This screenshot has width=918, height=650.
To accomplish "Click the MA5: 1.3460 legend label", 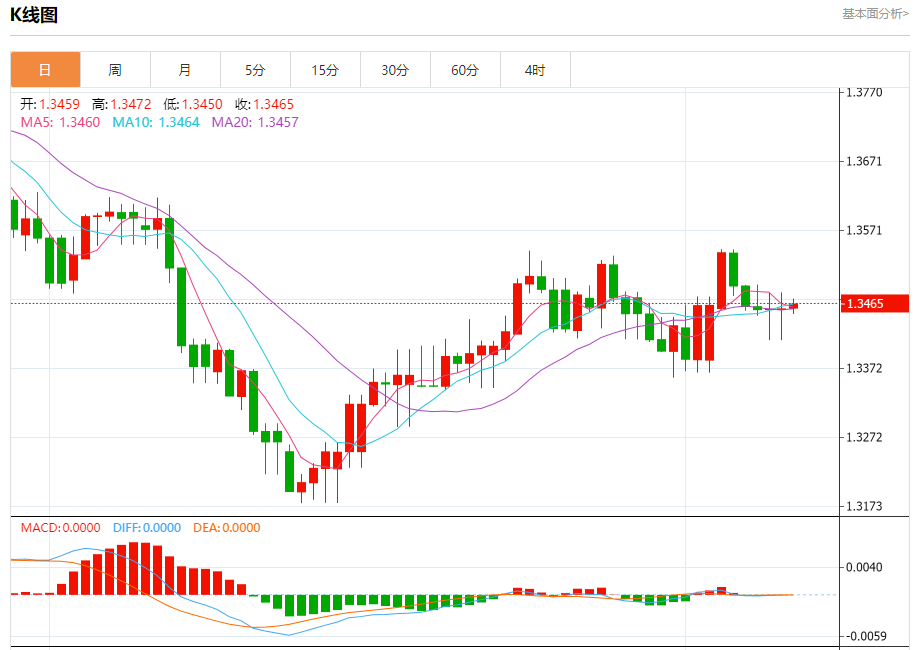I will tap(60, 122).
